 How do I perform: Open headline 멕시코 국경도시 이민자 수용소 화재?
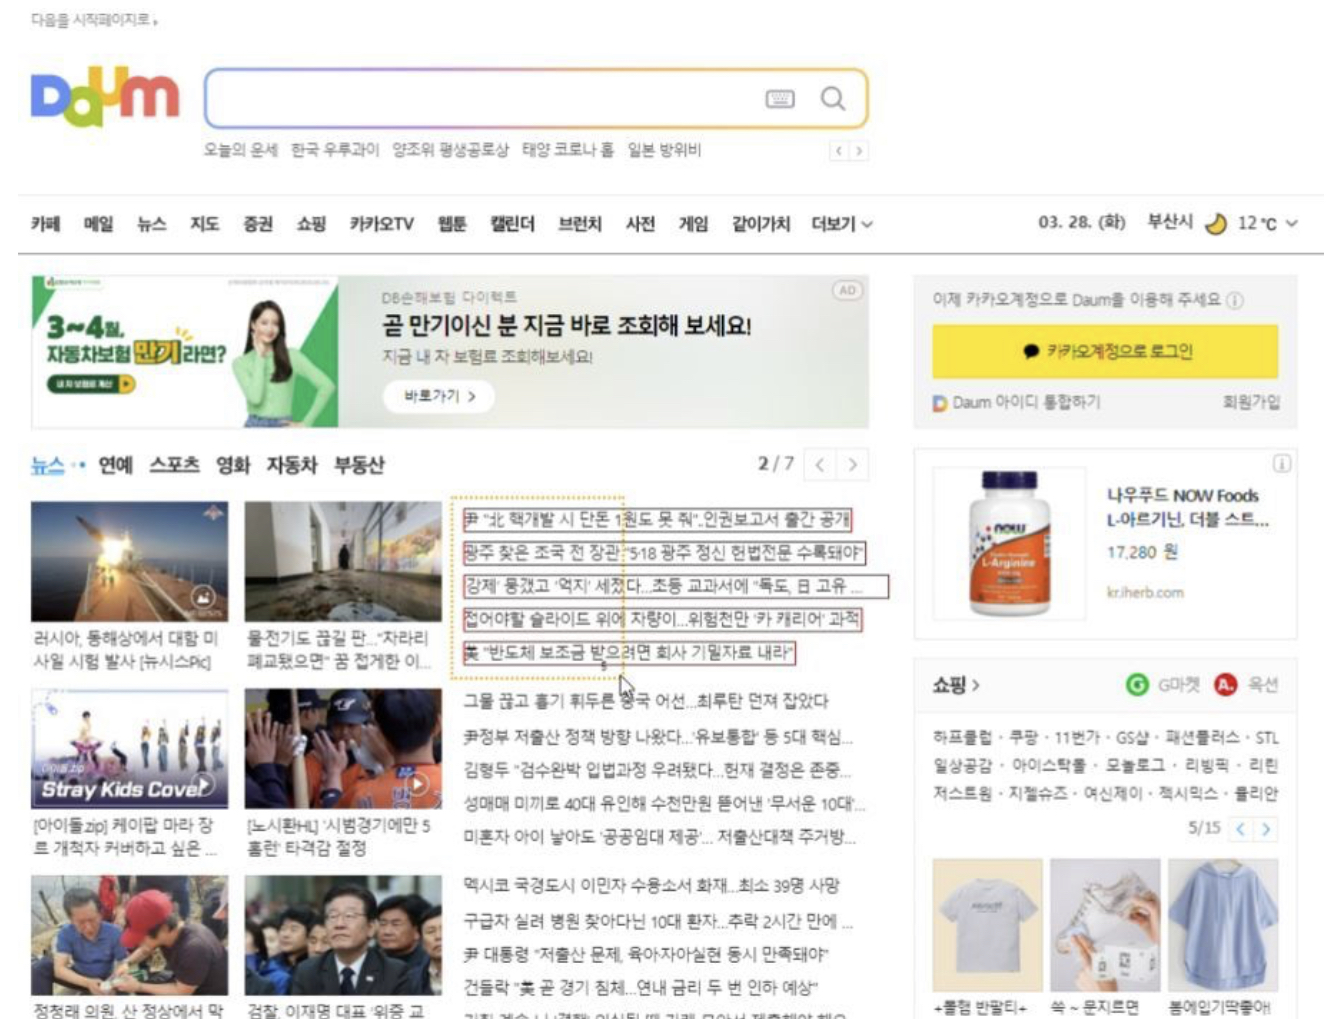(651, 886)
